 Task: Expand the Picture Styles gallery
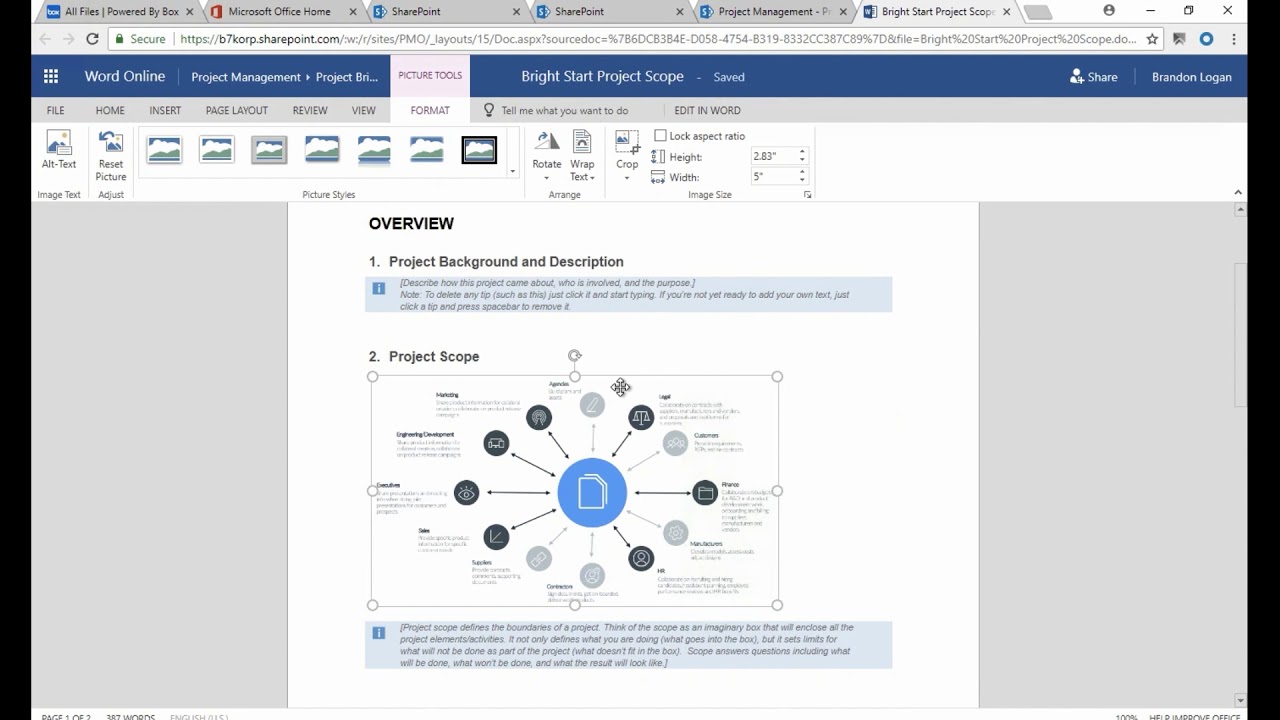pos(512,172)
